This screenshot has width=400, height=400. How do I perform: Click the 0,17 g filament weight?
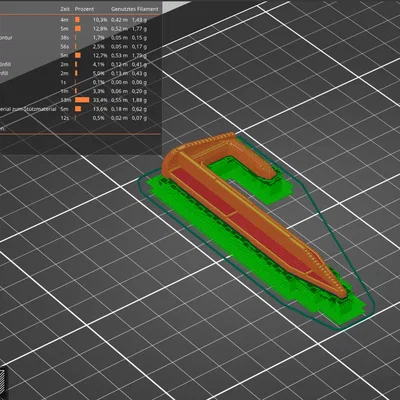point(139,47)
